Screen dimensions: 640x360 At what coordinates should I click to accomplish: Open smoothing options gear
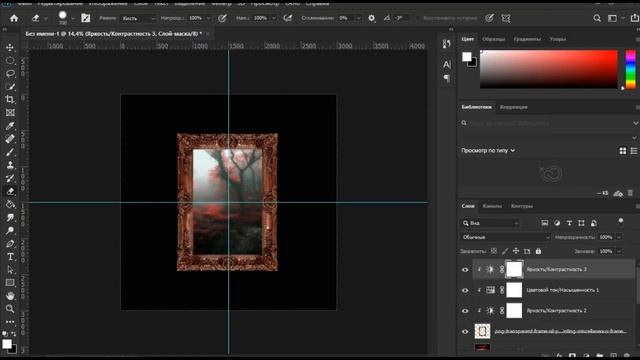[371, 18]
